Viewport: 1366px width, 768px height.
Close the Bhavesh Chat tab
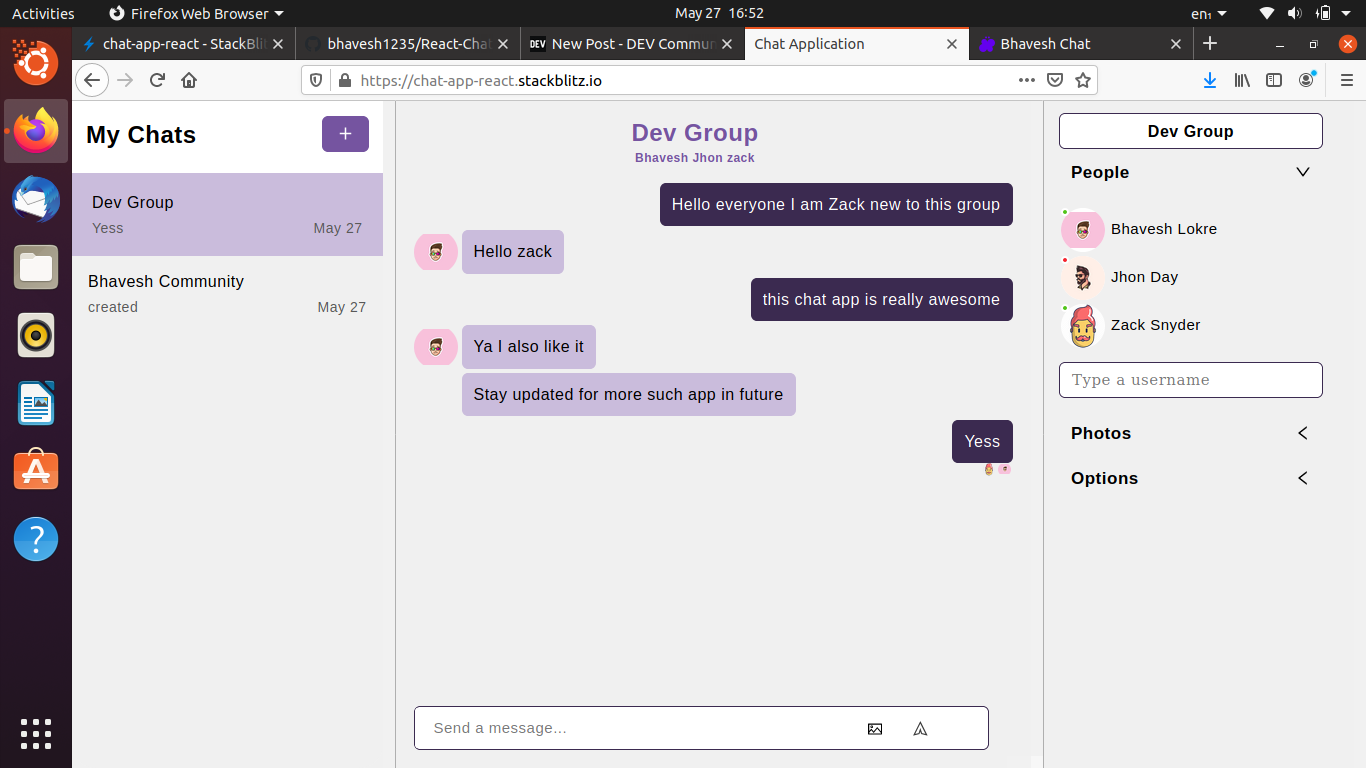pos(1176,44)
